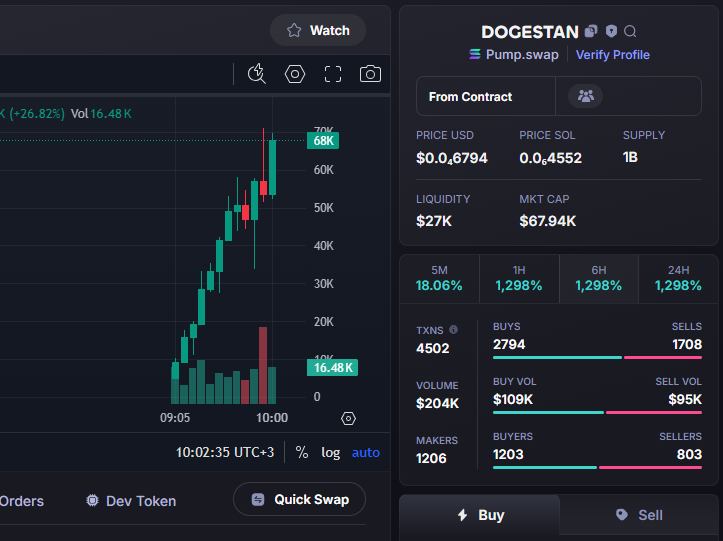Screen dimensions: 723x541
Task: Click the Buys versus Sells ratio bar
Action: [x=597, y=357]
